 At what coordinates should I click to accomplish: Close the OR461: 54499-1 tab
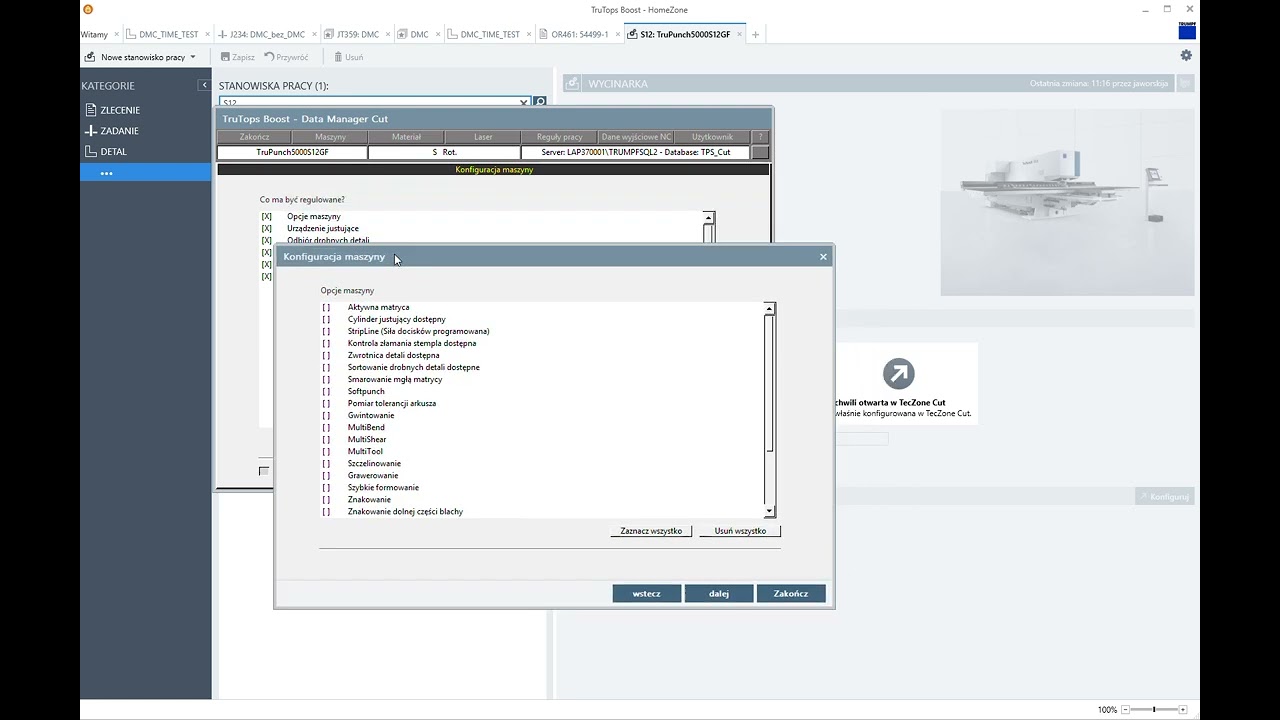point(618,34)
